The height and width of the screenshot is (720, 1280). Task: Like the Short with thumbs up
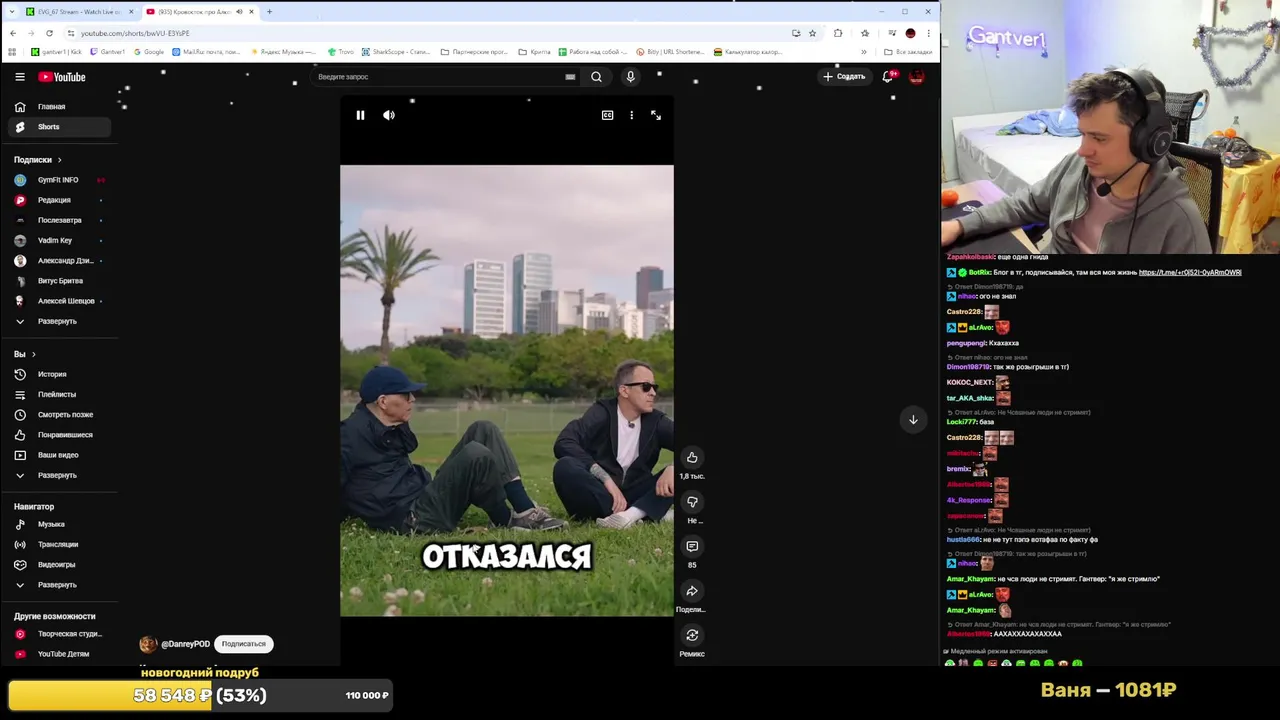click(x=692, y=457)
